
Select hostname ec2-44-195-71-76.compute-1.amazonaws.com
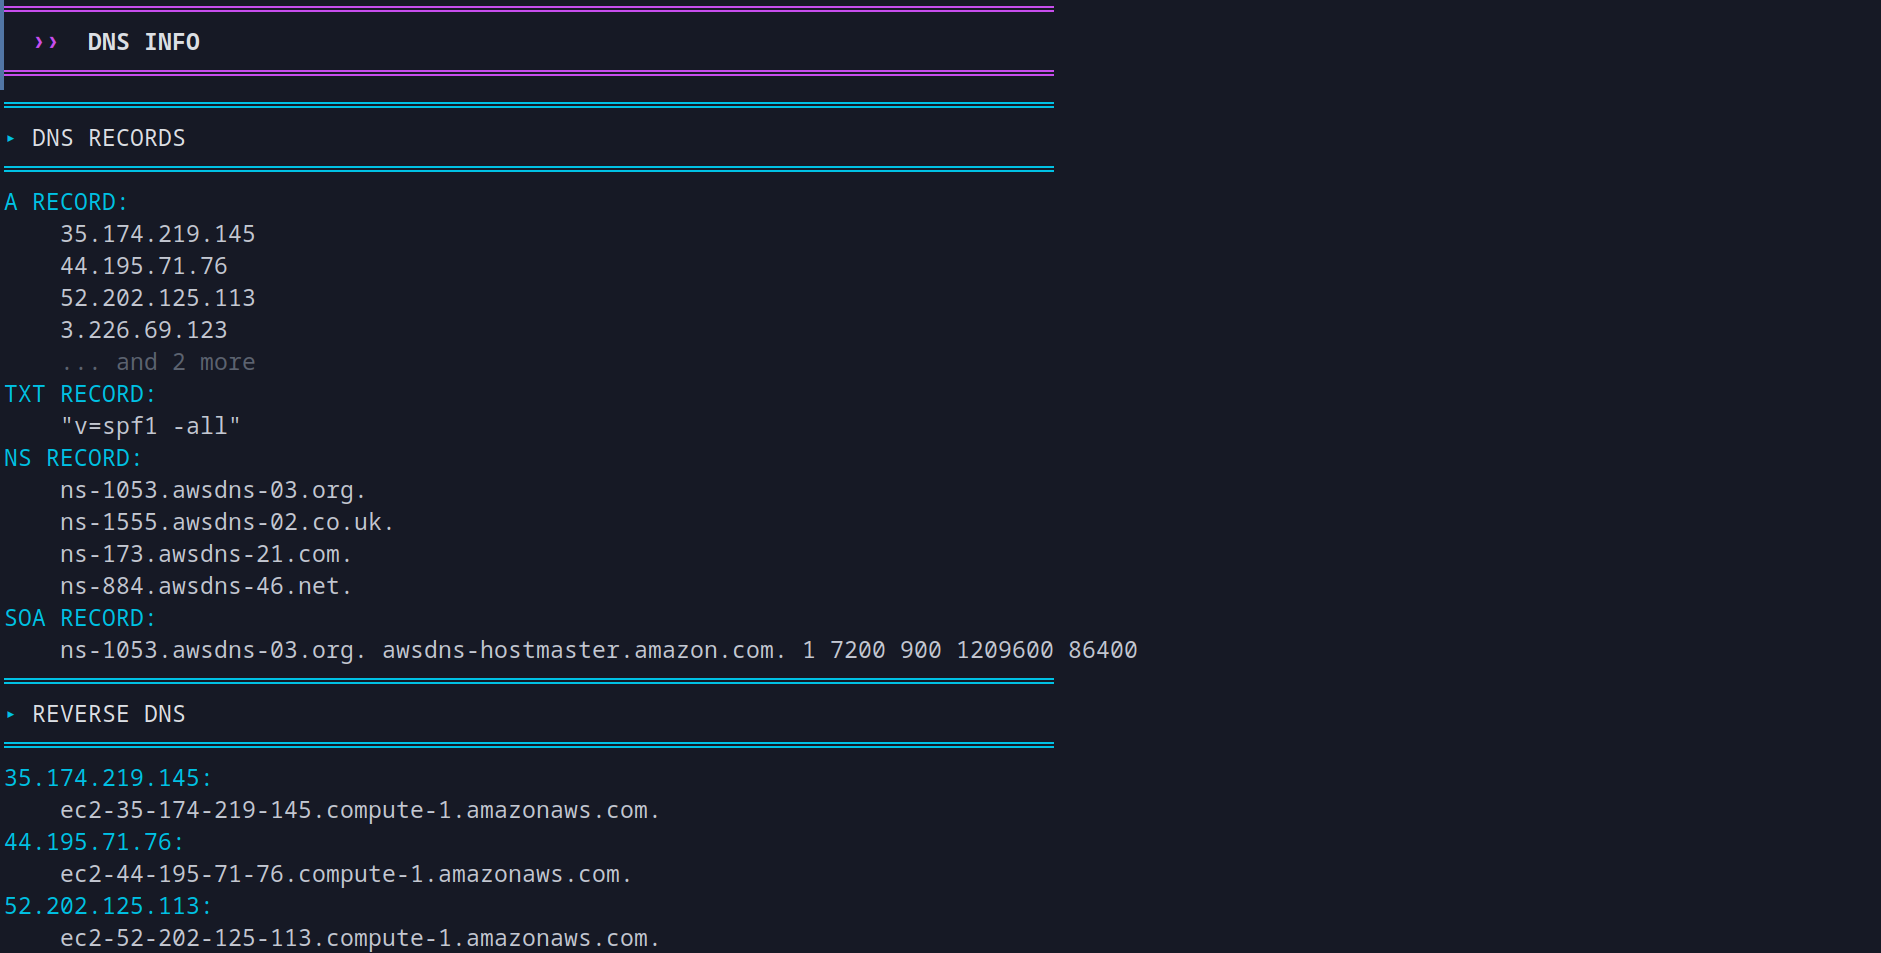[x=345, y=873]
